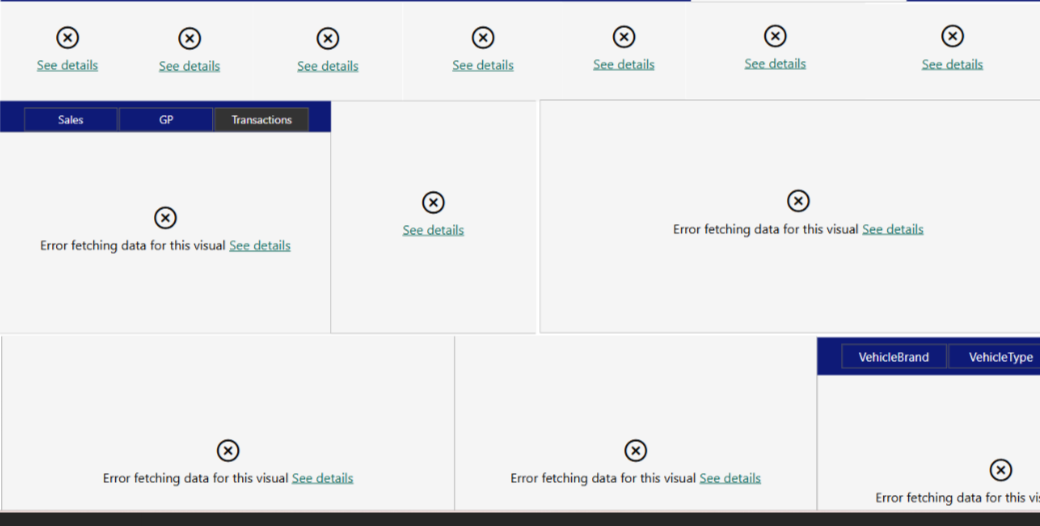Viewport: 1040px width, 526px height.
Task: Switch to the GP tab
Action: click(x=166, y=120)
